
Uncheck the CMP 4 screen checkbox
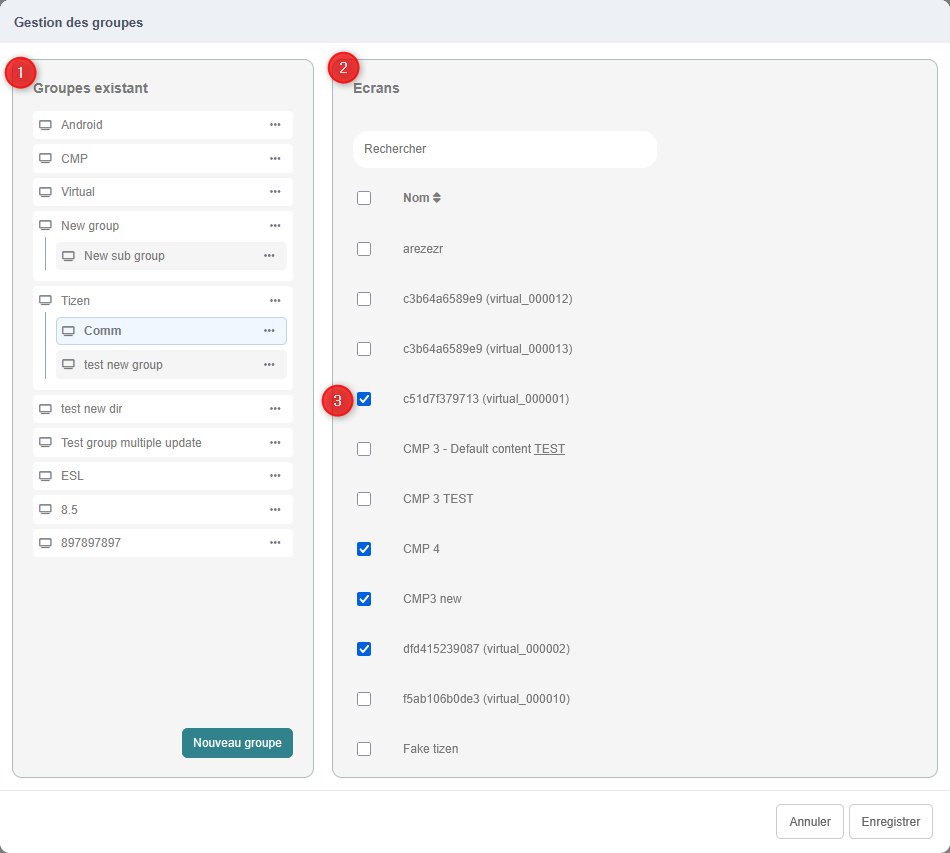point(364,549)
